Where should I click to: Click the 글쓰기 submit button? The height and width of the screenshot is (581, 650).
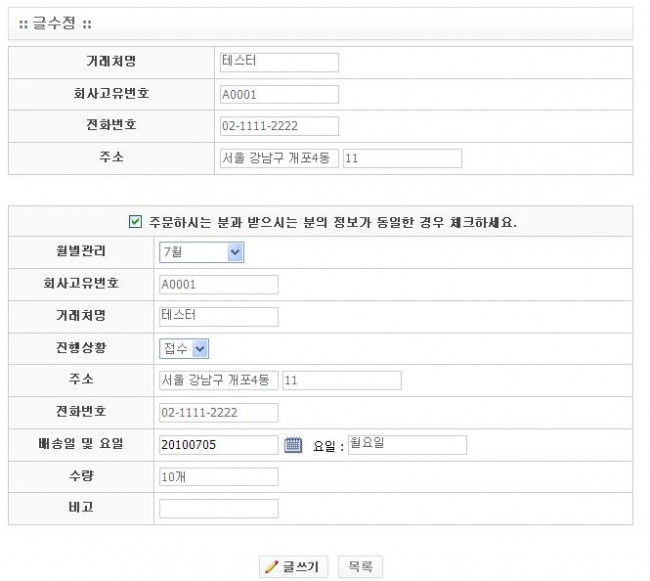pyautogui.click(x=293, y=567)
